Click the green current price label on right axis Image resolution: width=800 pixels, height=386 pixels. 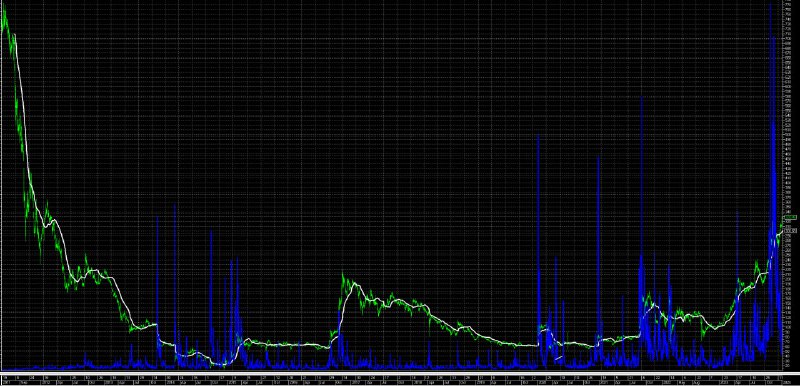790,218
